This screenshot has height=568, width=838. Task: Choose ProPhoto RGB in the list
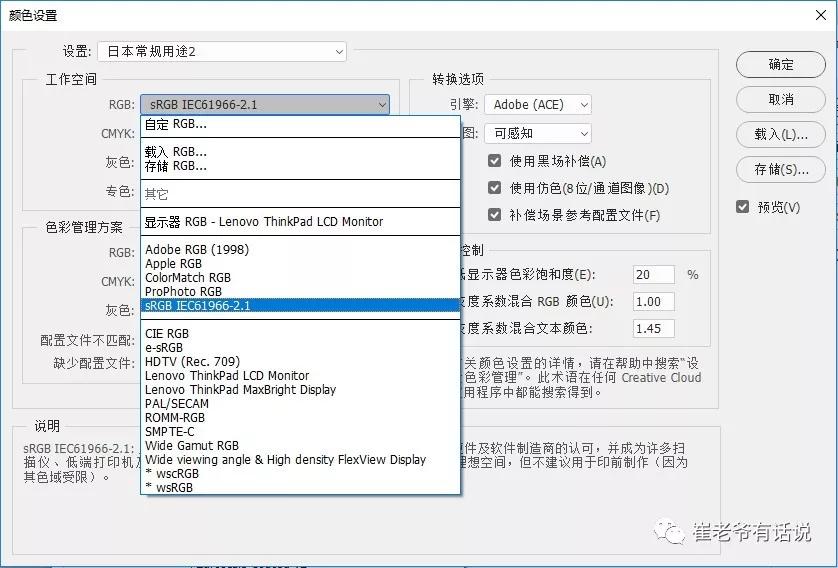pos(183,292)
